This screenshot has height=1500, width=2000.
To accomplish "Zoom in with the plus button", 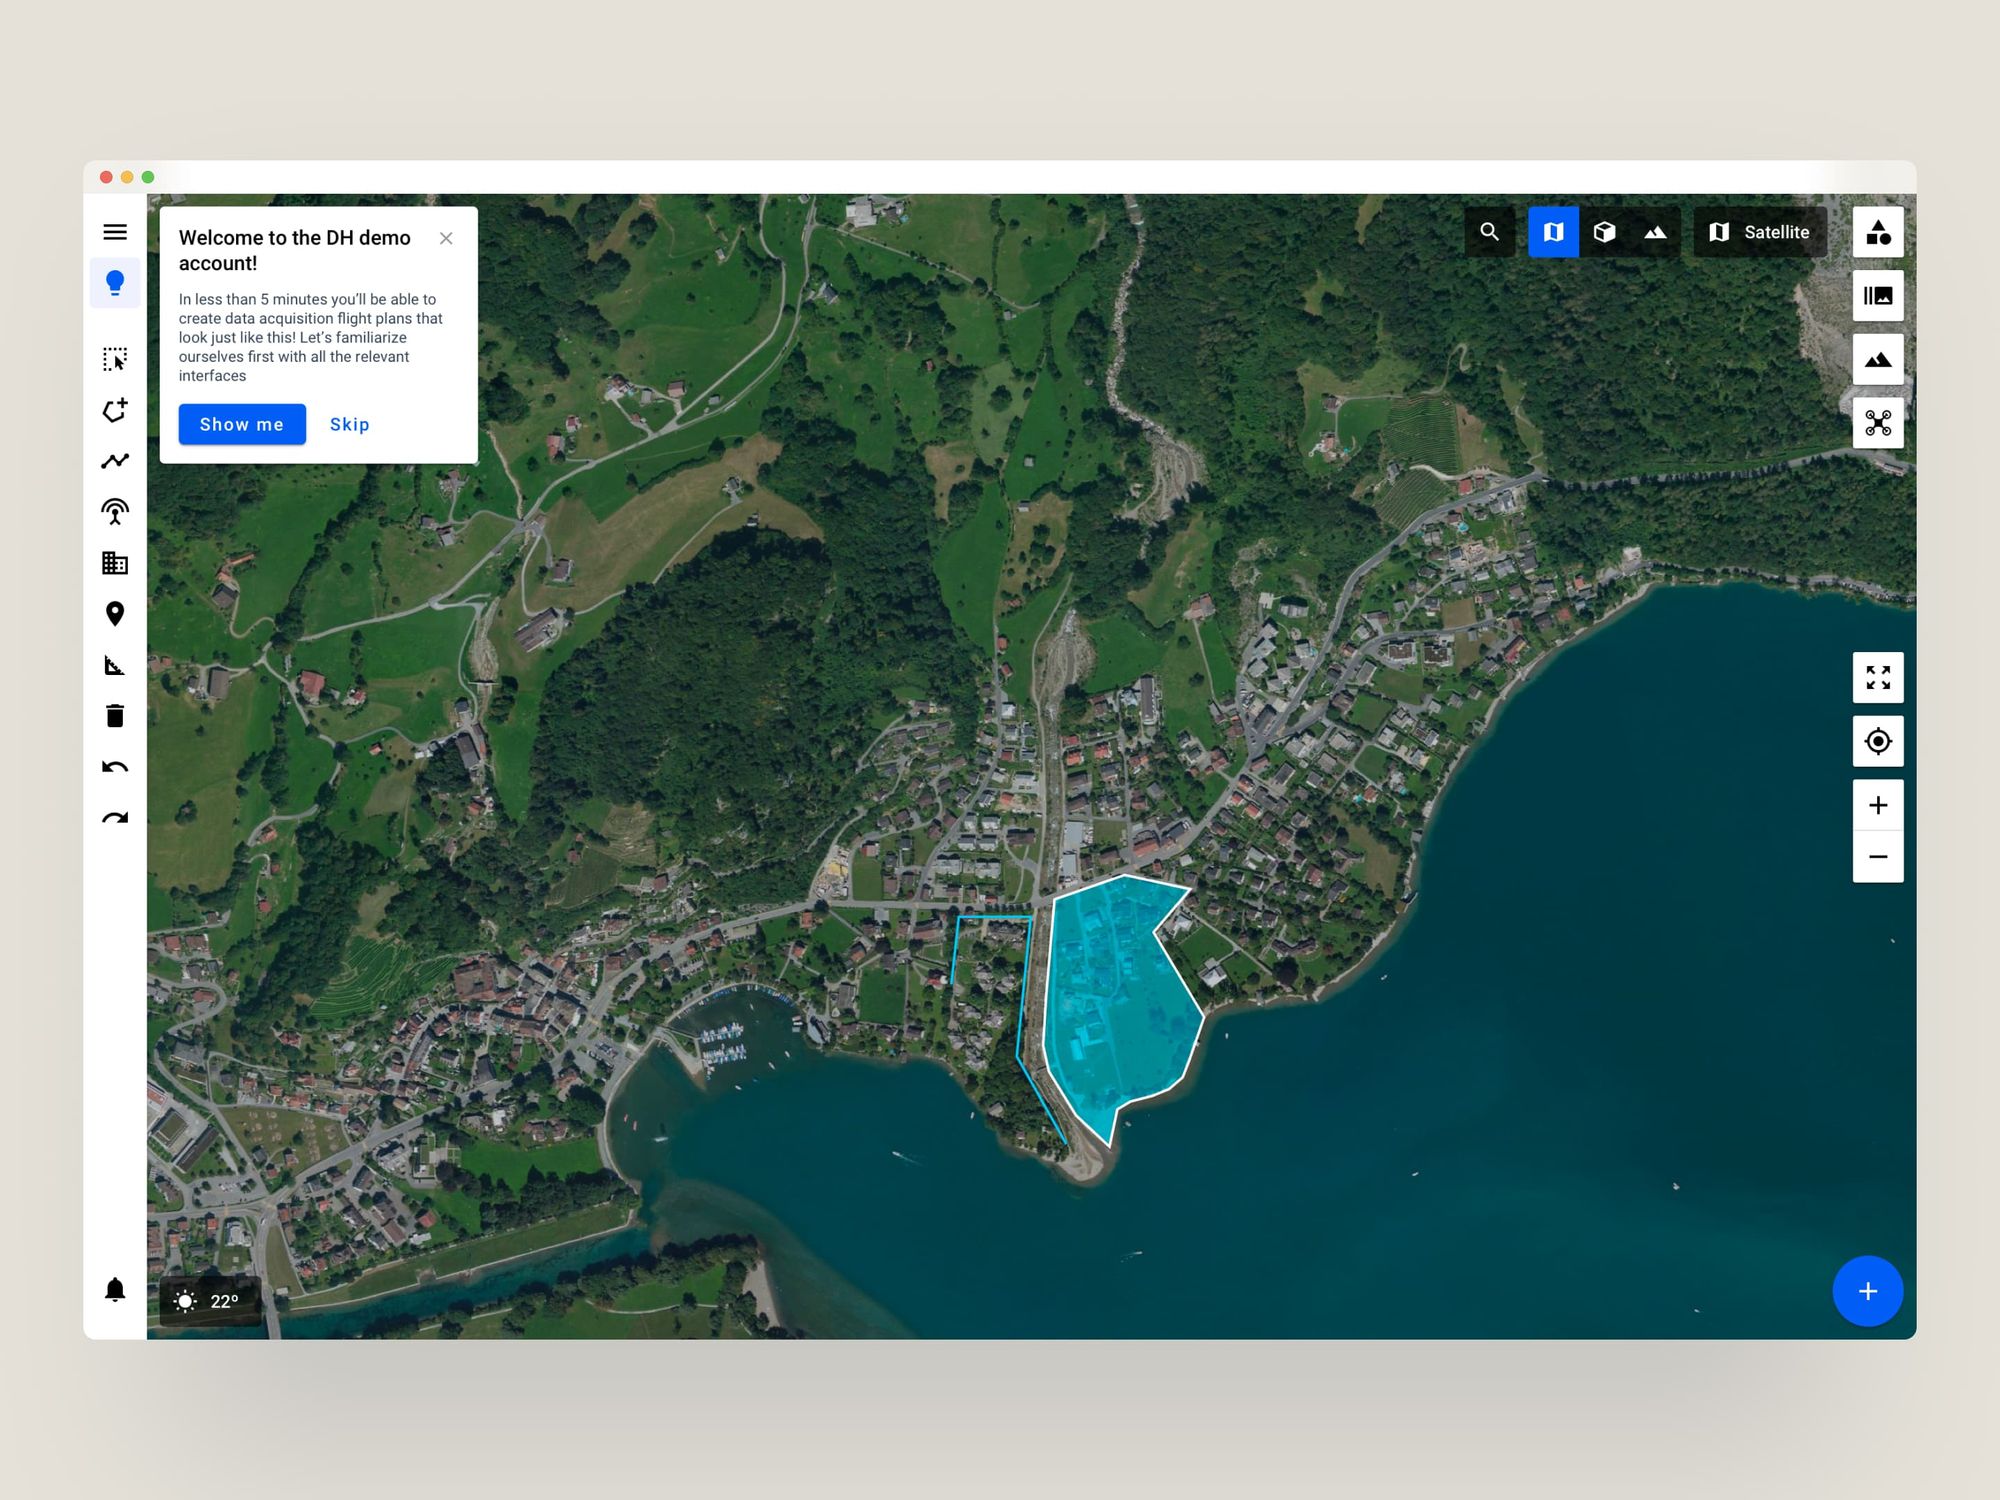I will [x=1877, y=805].
